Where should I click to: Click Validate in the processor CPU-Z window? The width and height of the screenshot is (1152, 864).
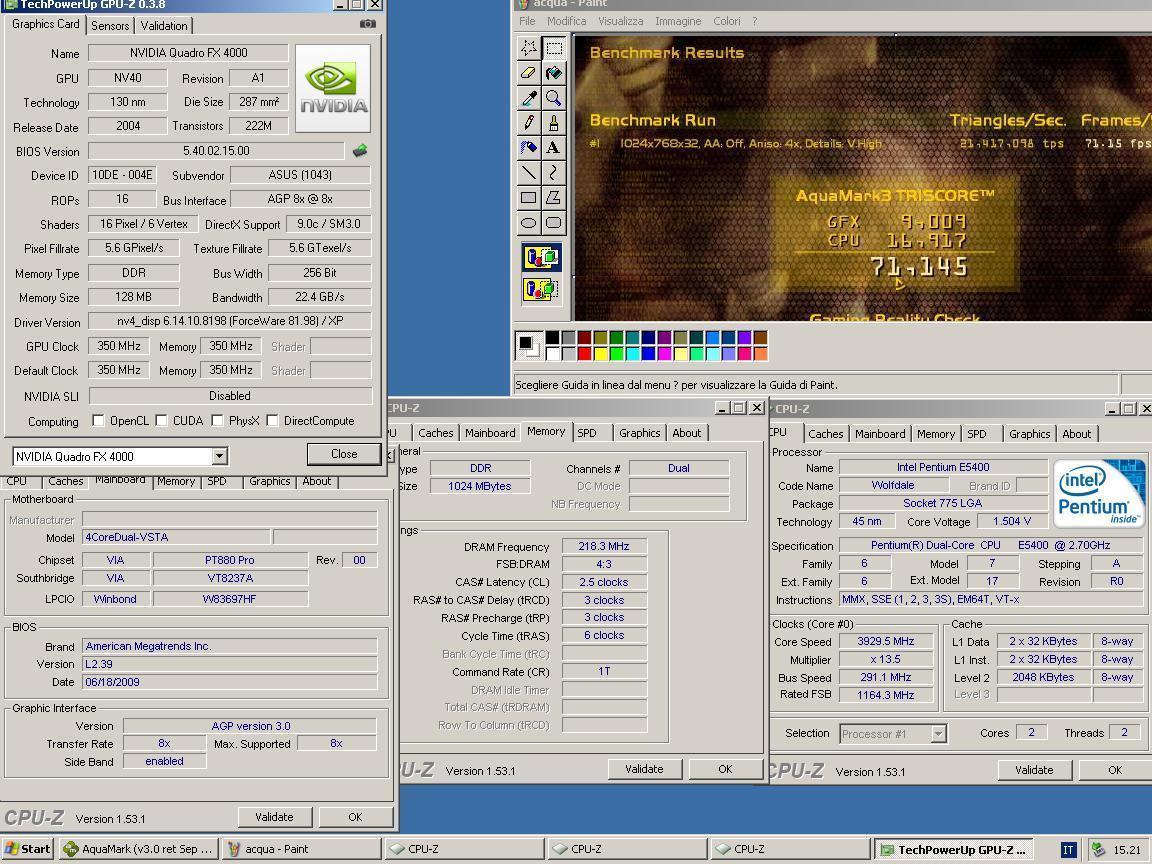(1034, 770)
